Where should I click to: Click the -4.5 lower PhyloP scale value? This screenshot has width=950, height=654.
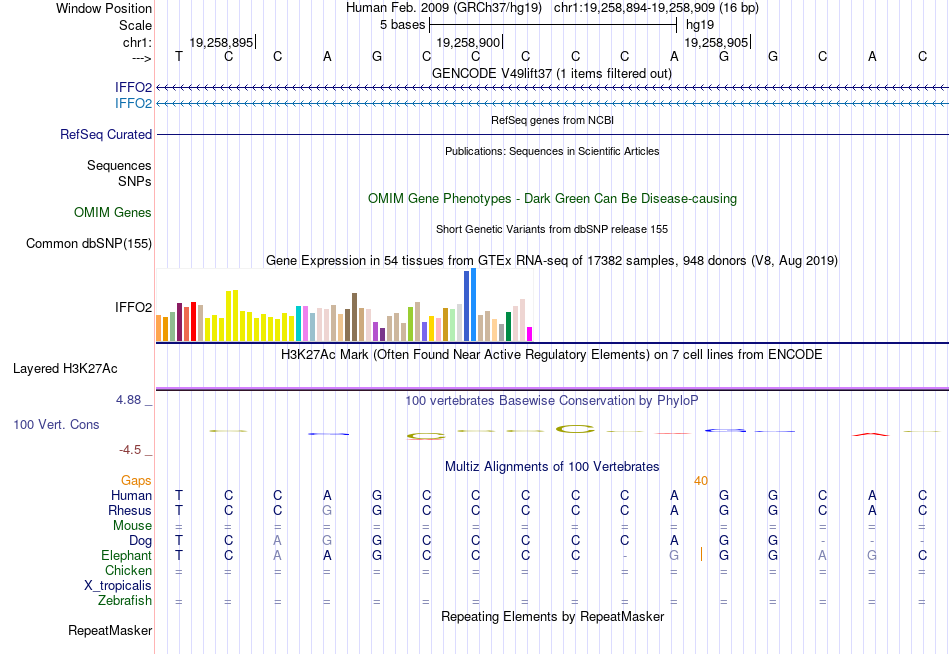(x=130, y=450)
